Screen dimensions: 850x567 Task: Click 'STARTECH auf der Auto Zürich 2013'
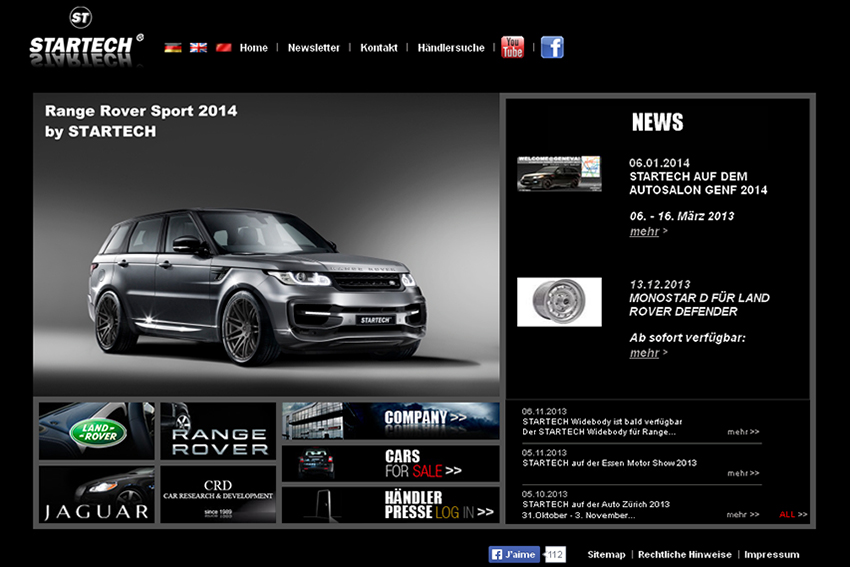tap(596, 504)
